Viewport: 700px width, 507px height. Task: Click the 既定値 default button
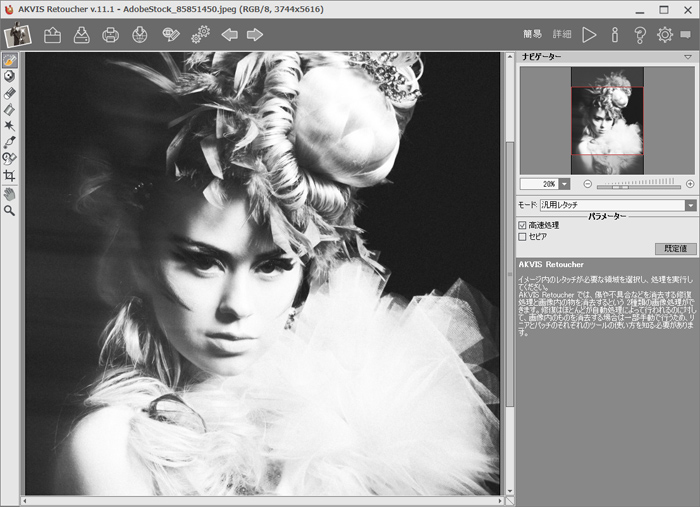[675, 249]
